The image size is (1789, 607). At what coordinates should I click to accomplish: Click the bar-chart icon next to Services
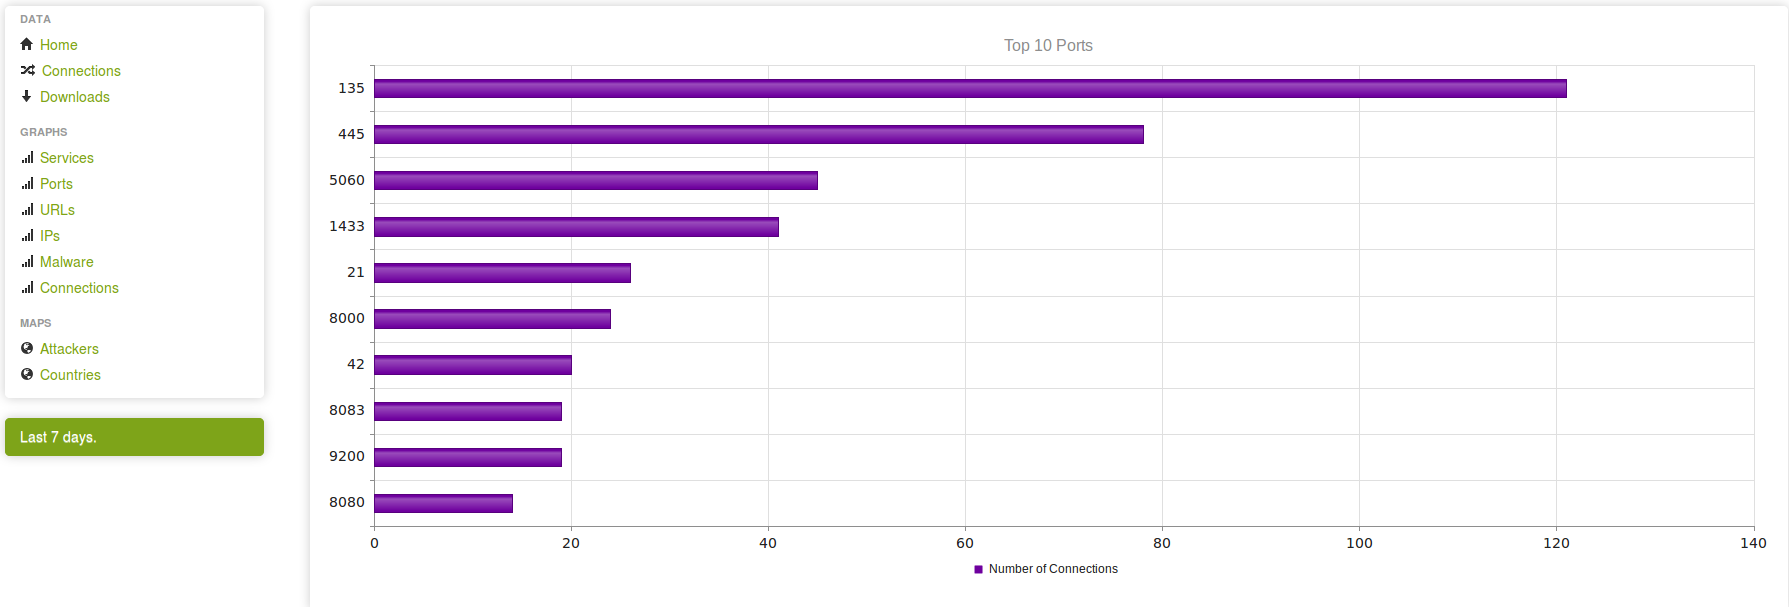[27, 158]
